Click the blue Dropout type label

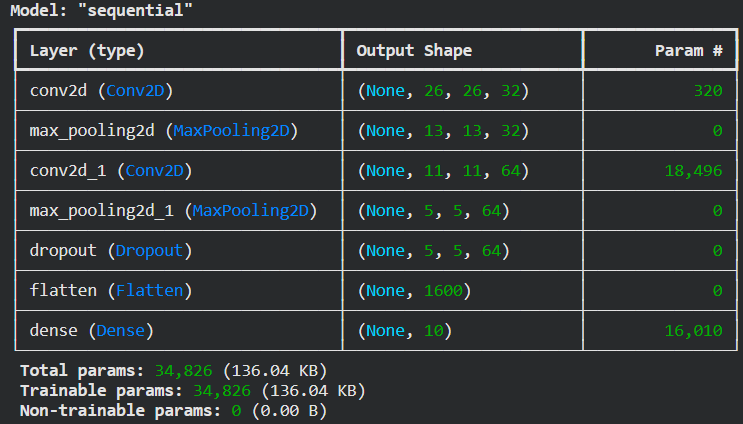(x=152, y=251)
